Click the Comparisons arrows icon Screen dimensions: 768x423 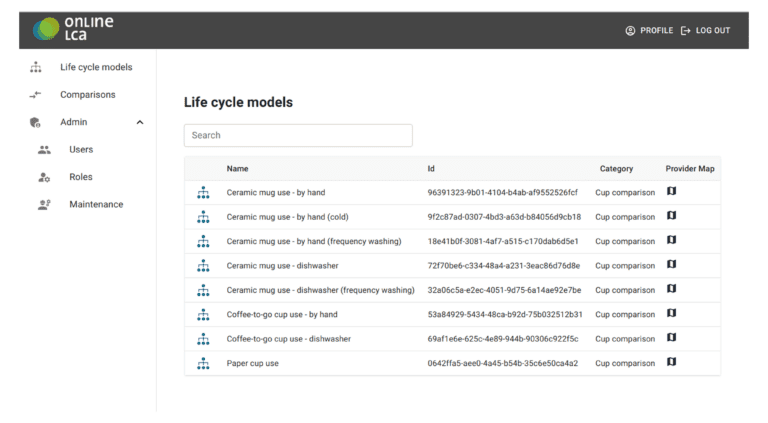(x=35, y=94)
